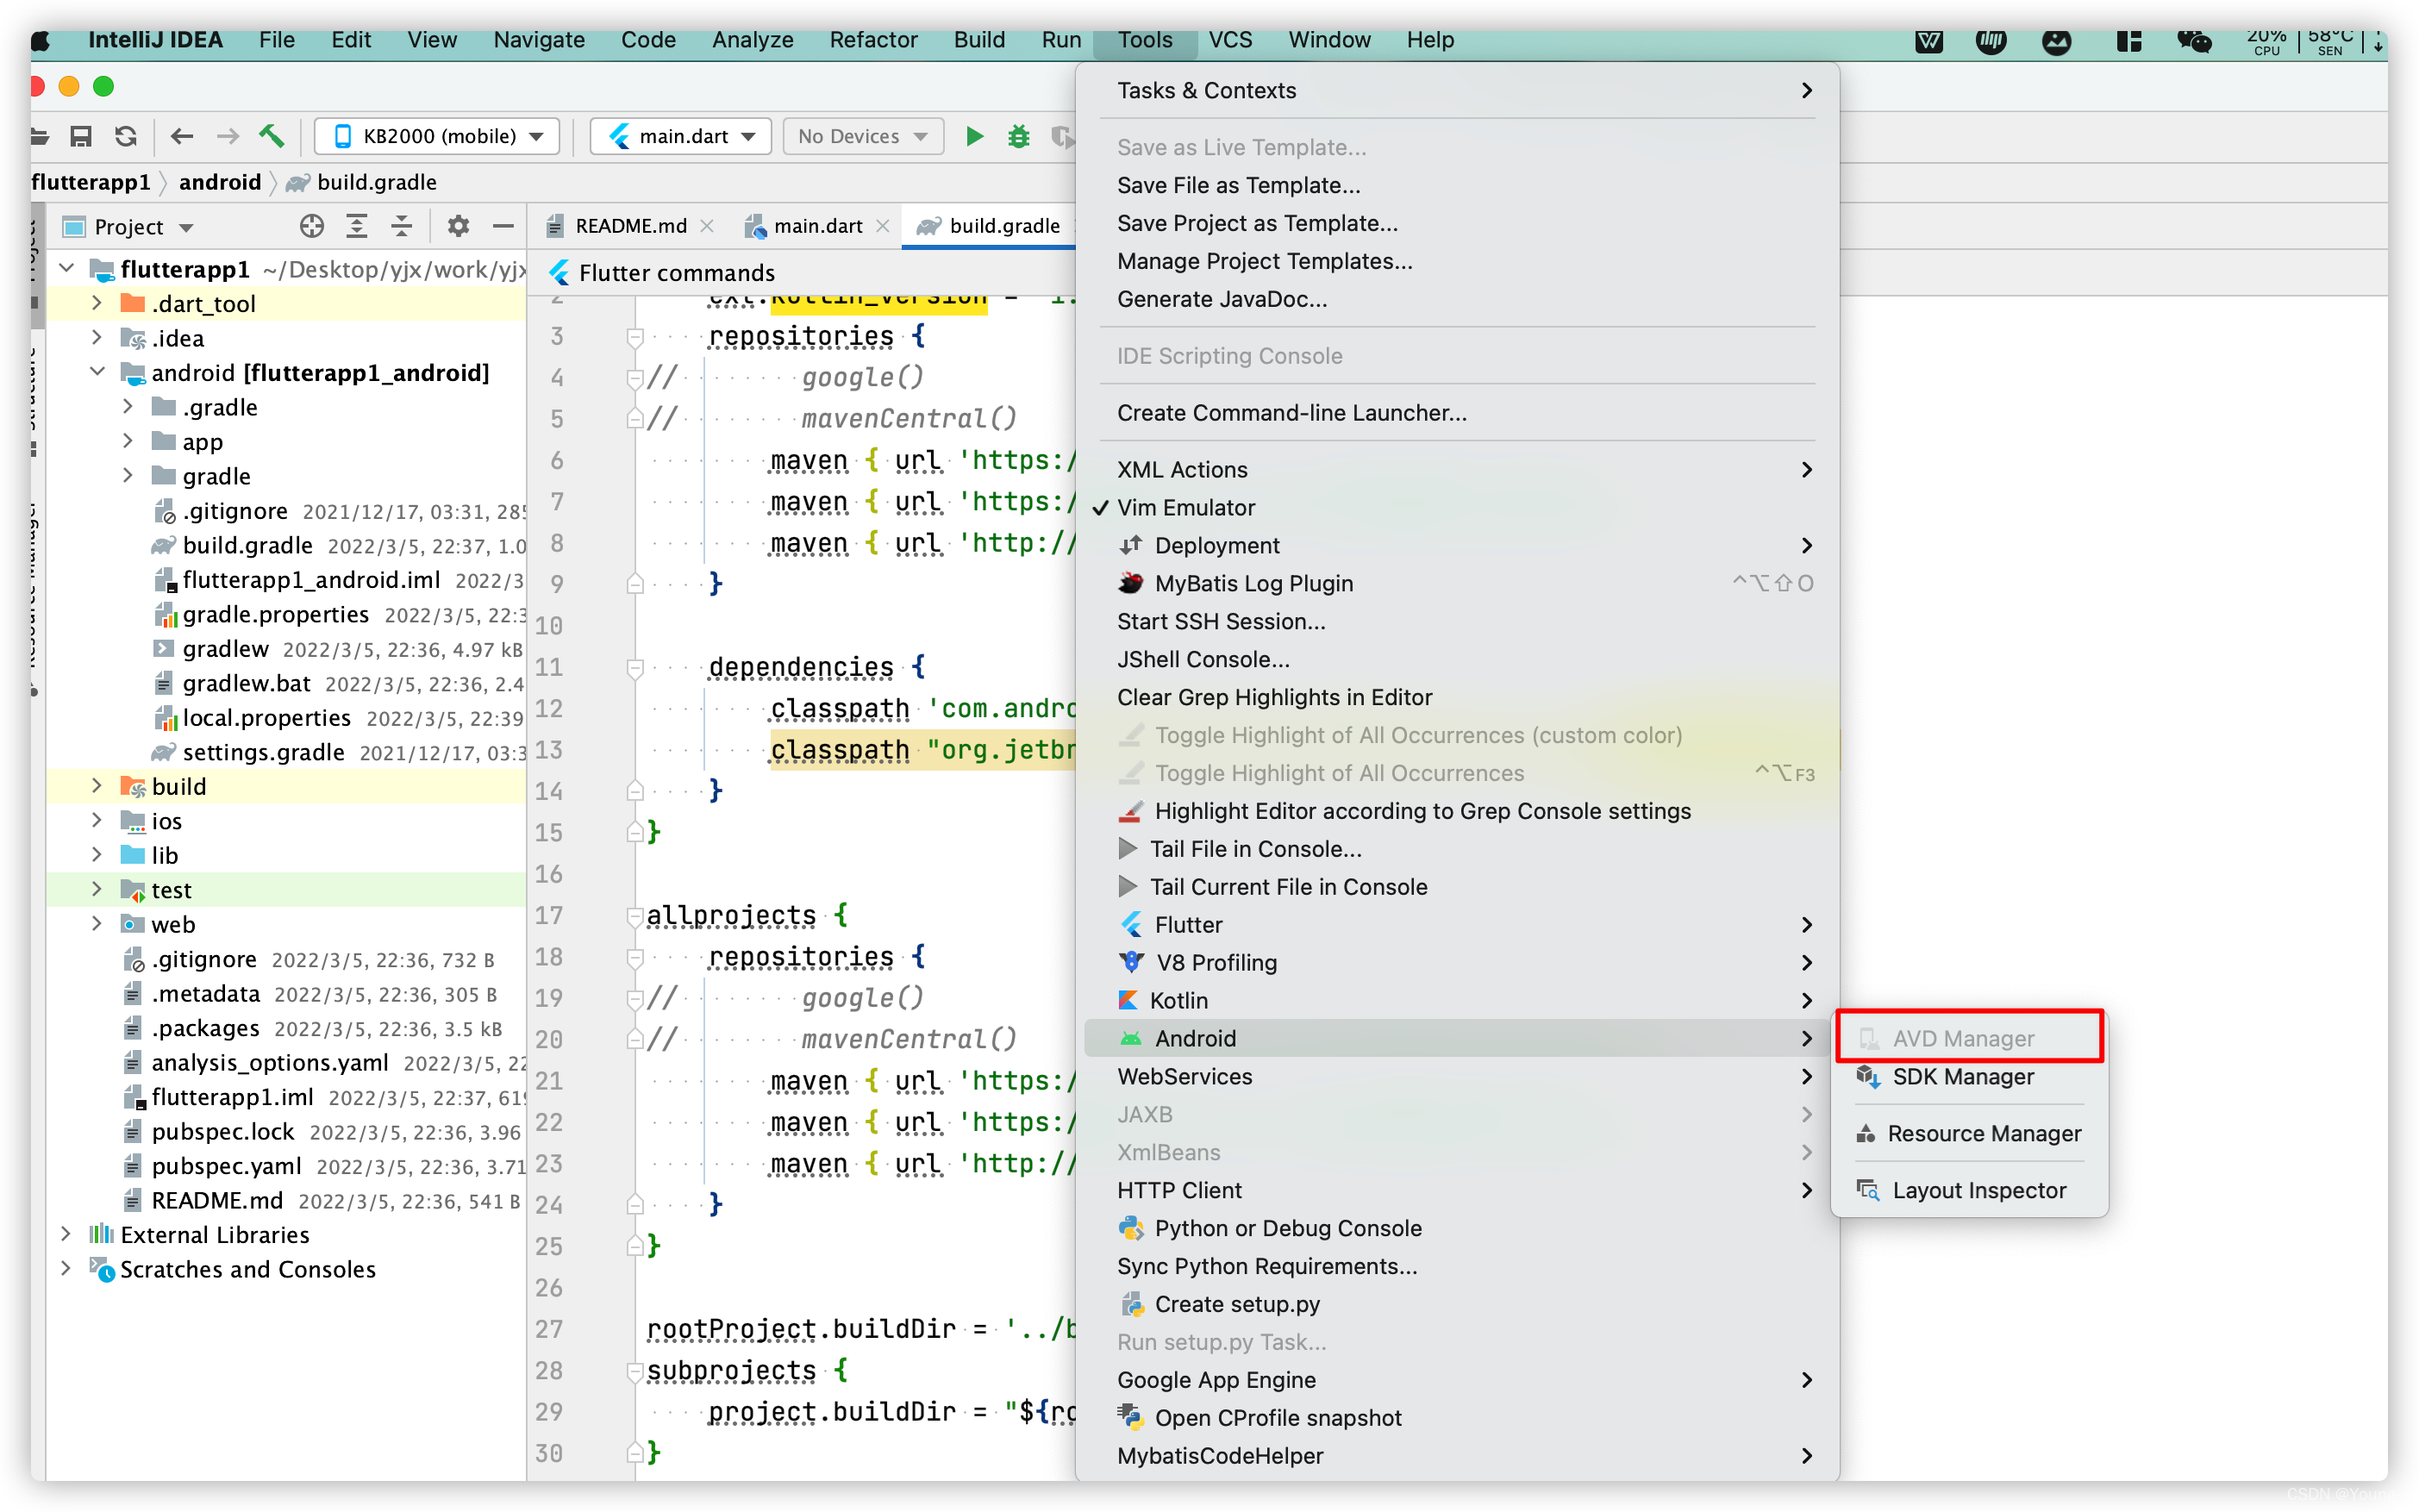Open the Google App Engine submenu

1457,1381
